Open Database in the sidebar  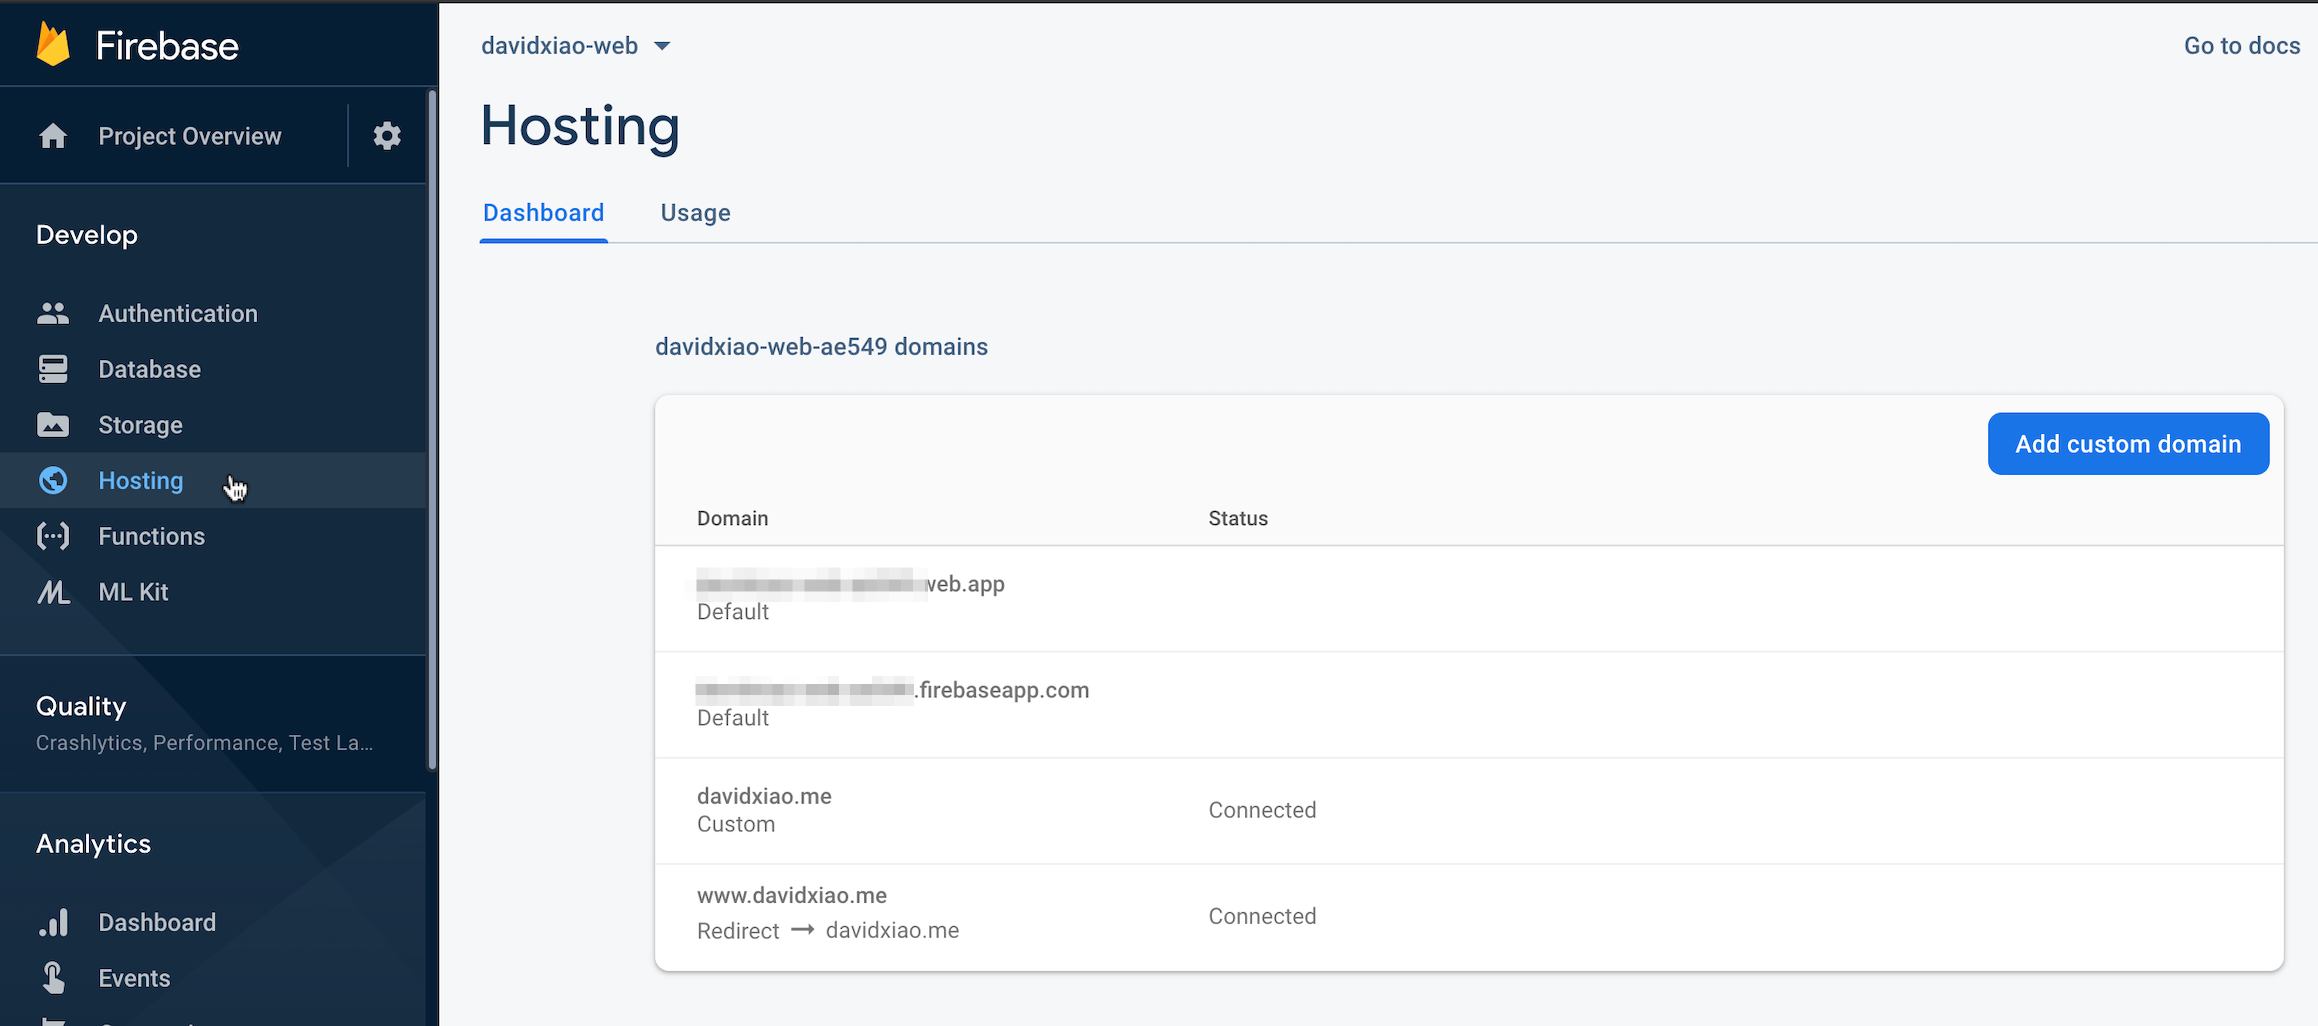click(213, 369)
